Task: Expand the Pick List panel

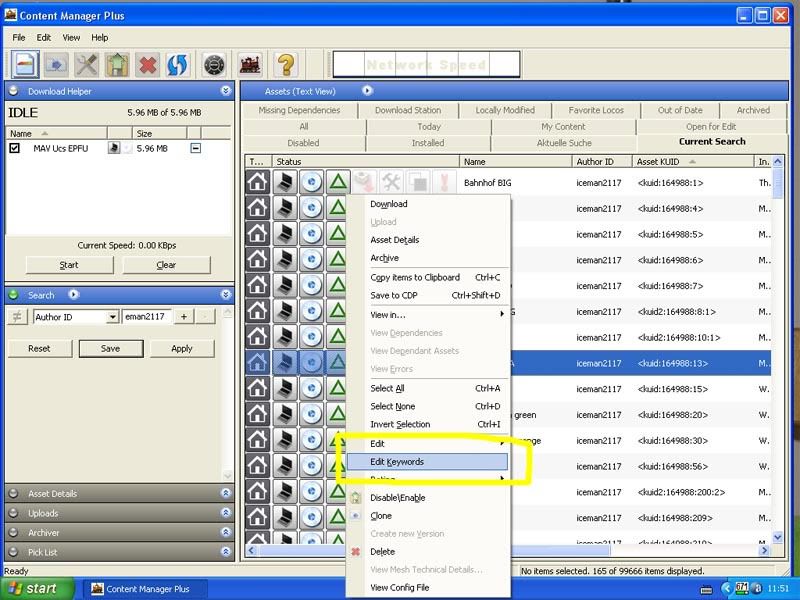Action: click(119, 552)
